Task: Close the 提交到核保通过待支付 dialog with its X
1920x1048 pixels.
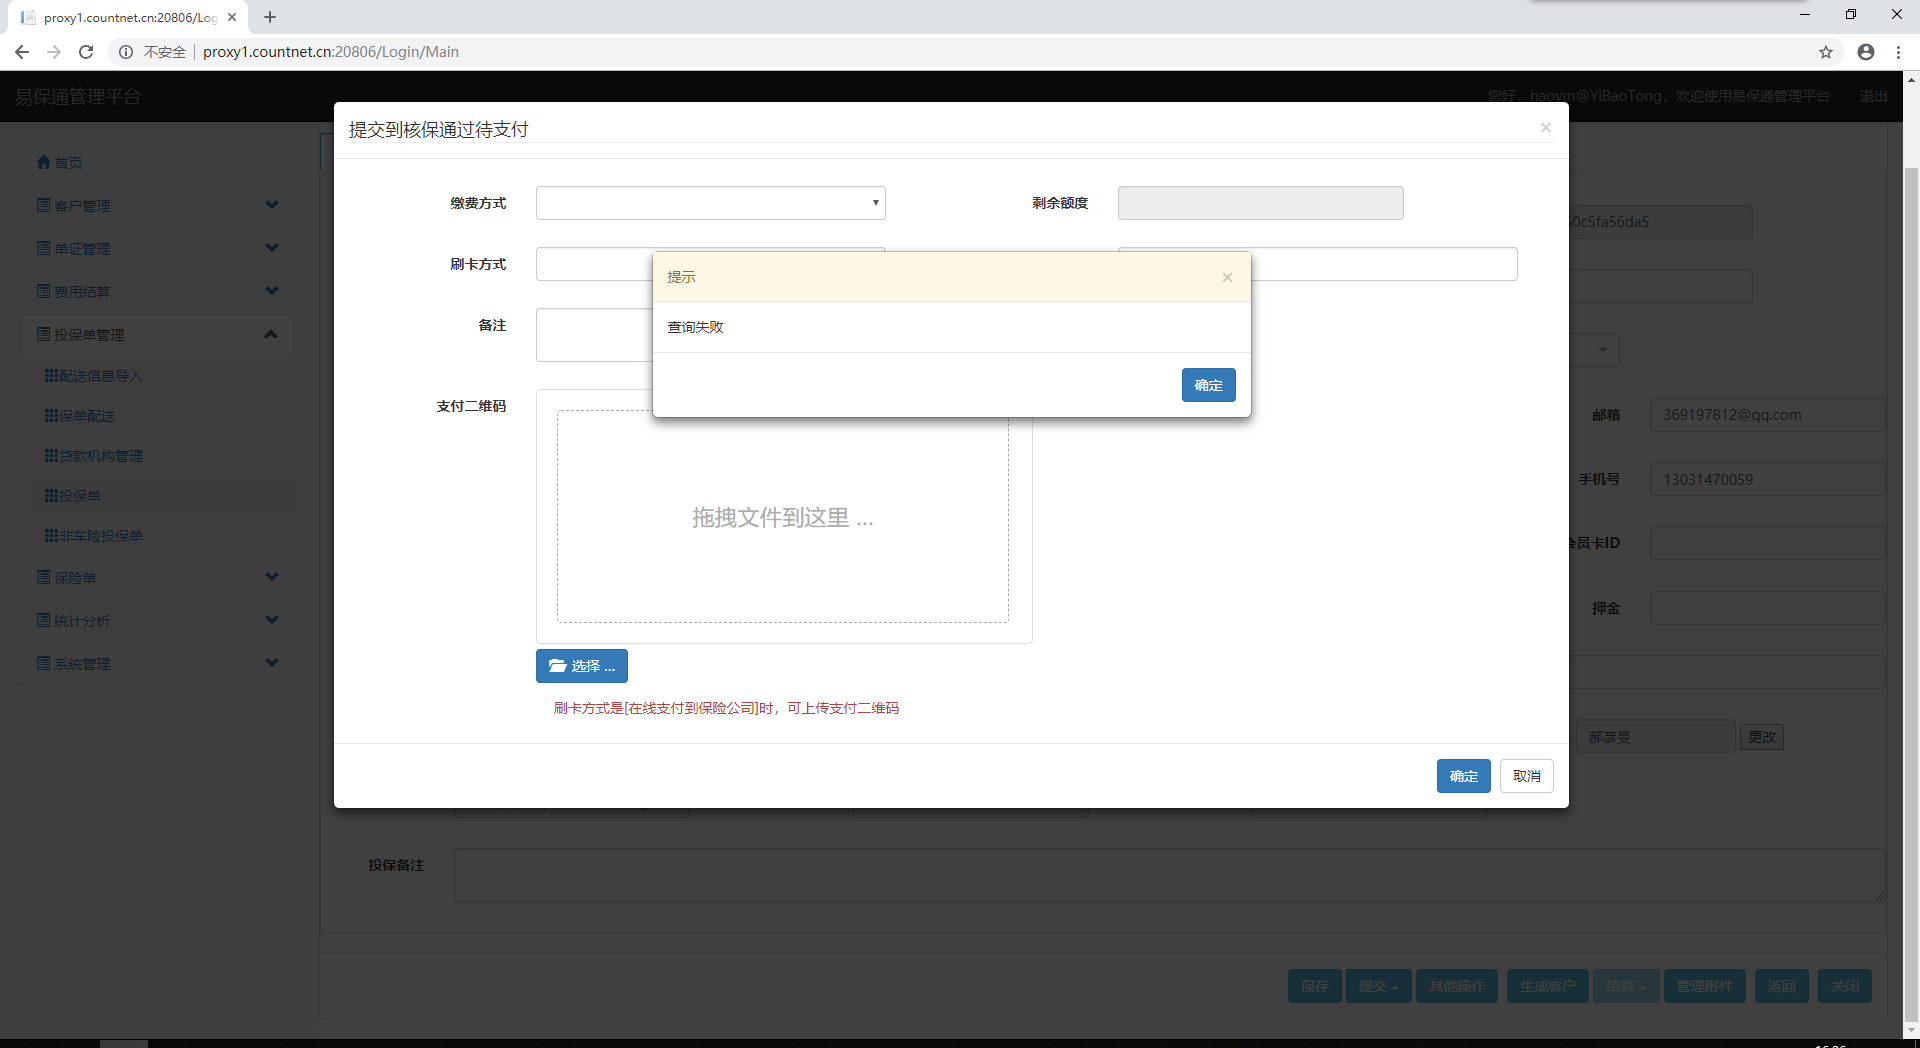Action: [1546, 127]
